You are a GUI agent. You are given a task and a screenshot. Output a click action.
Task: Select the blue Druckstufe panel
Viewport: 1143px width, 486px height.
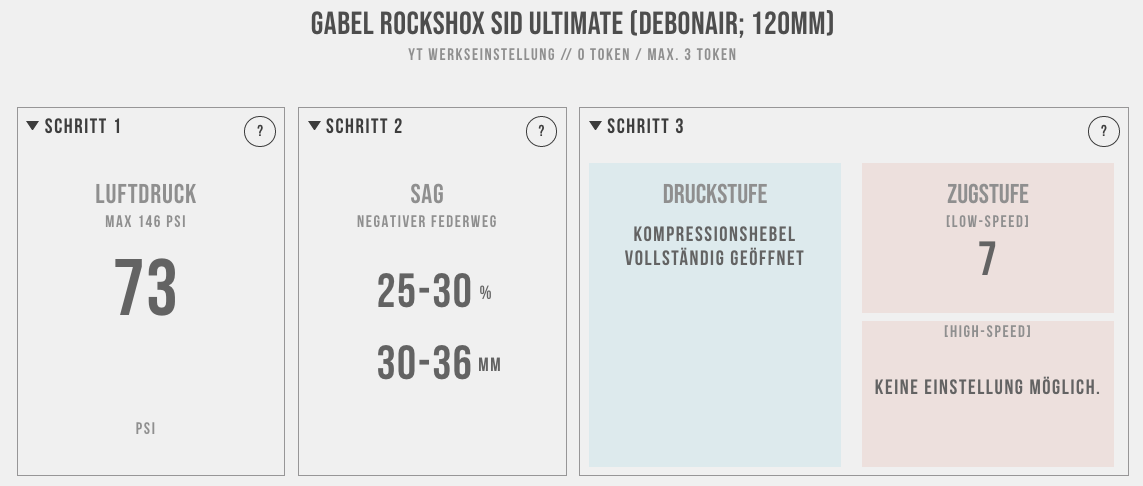[715, 315]
